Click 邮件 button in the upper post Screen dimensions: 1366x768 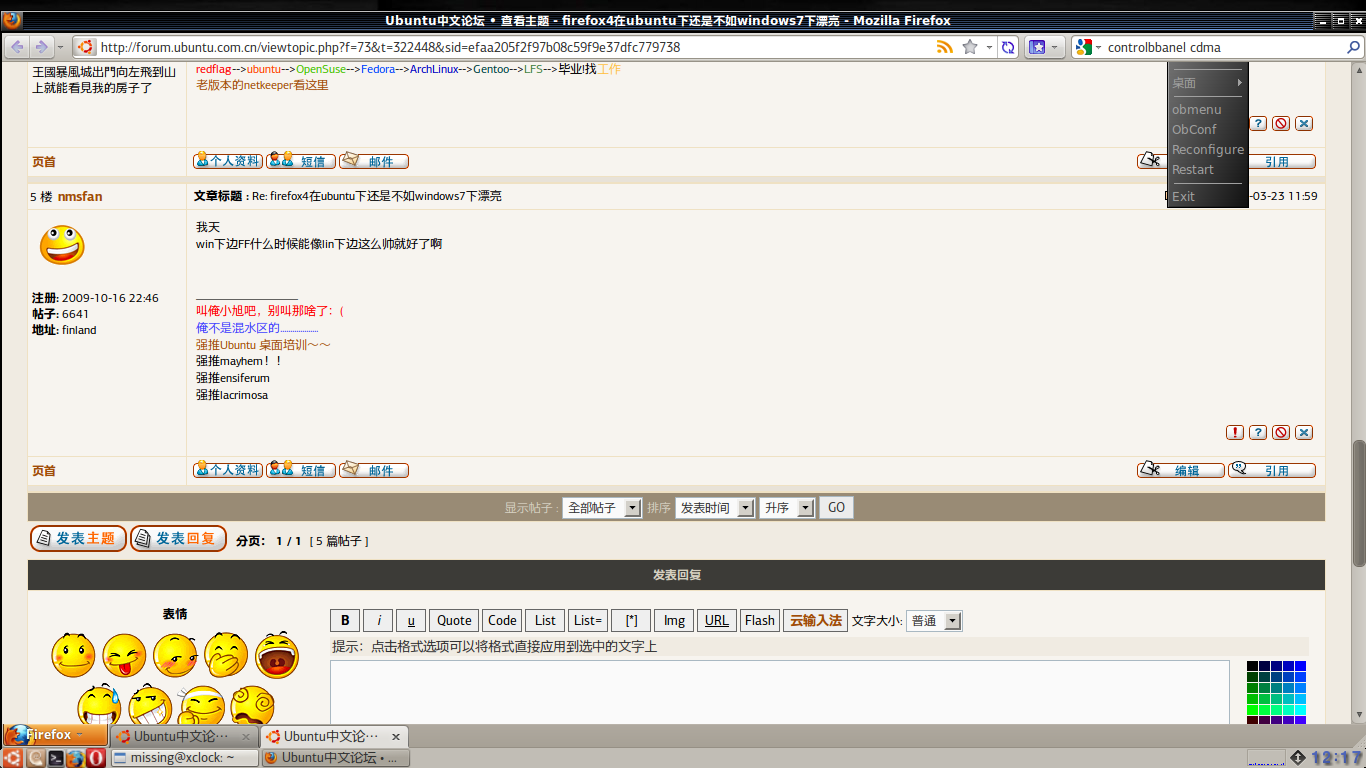coord(374,161)
